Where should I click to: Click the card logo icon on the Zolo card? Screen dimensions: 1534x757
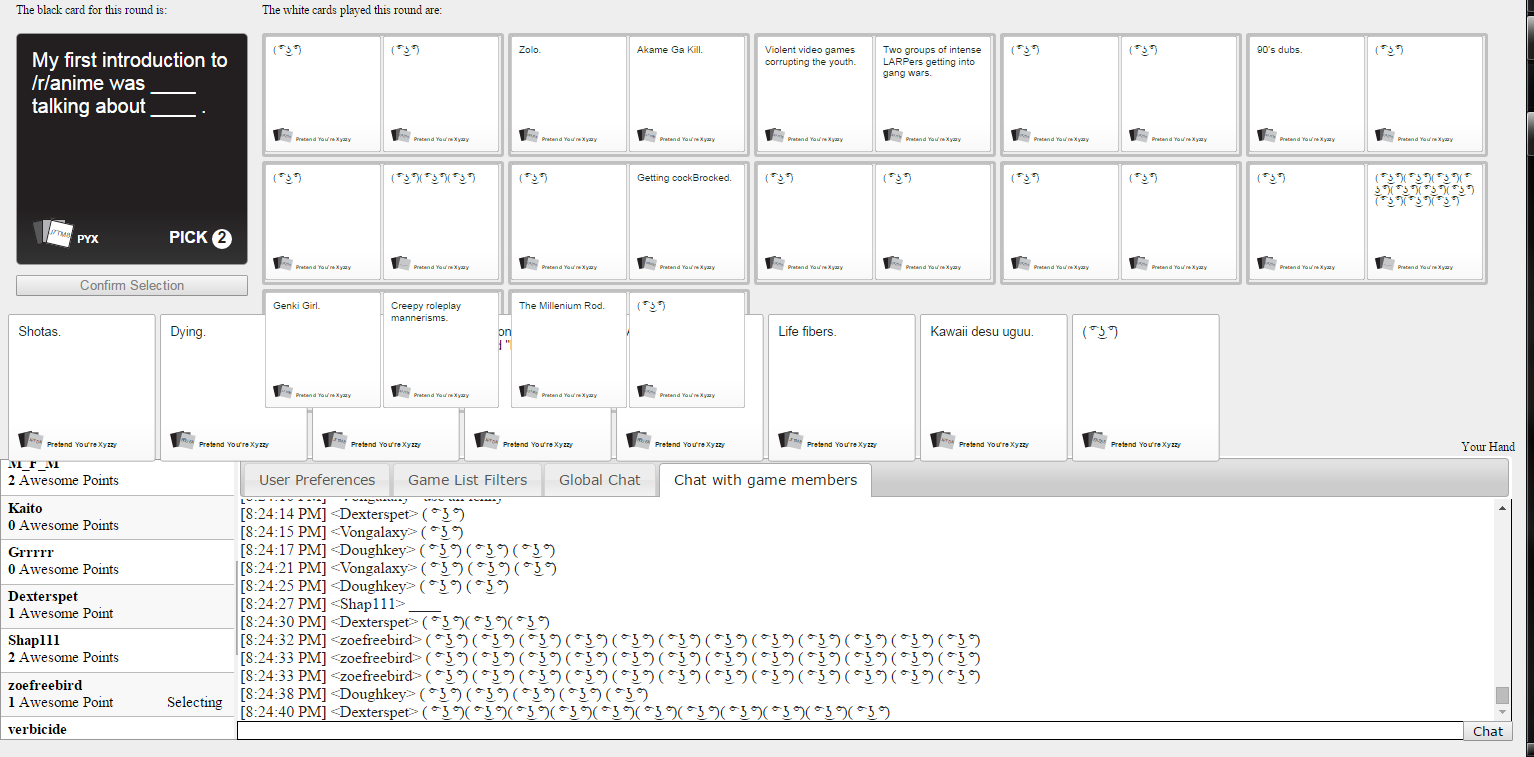529,136
